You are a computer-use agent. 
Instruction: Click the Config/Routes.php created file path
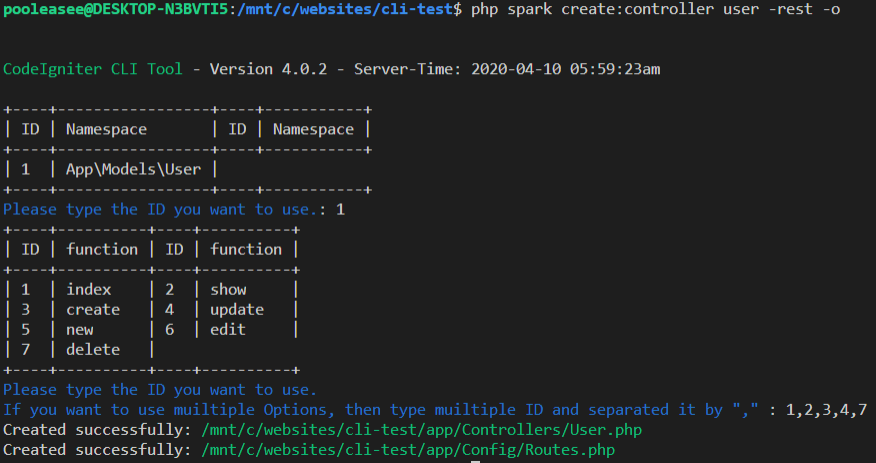(x=408, y=450)
